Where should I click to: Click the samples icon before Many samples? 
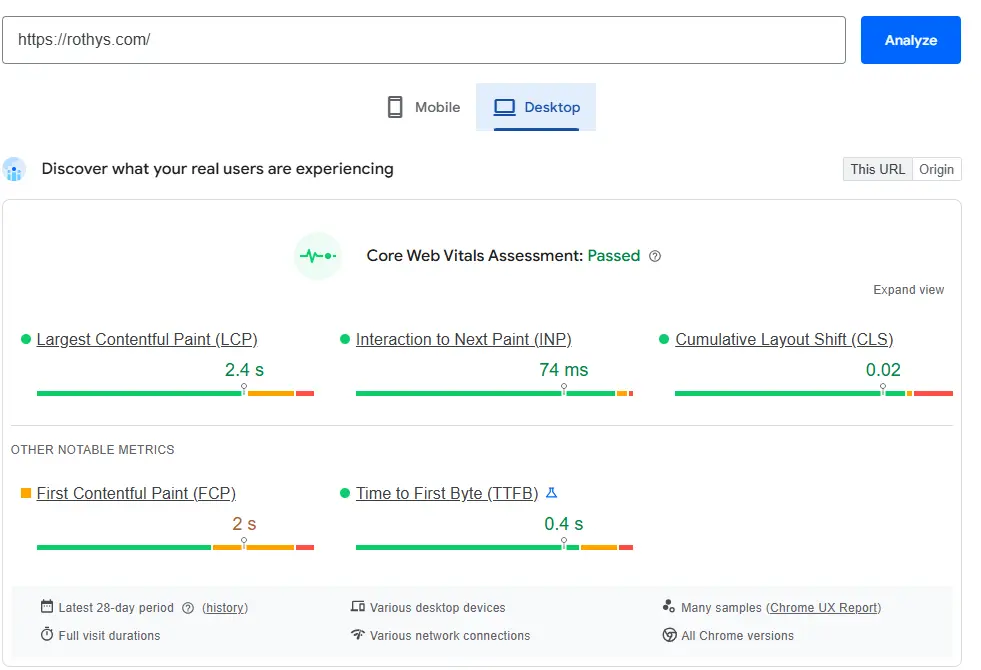click(x=670, y=607)
